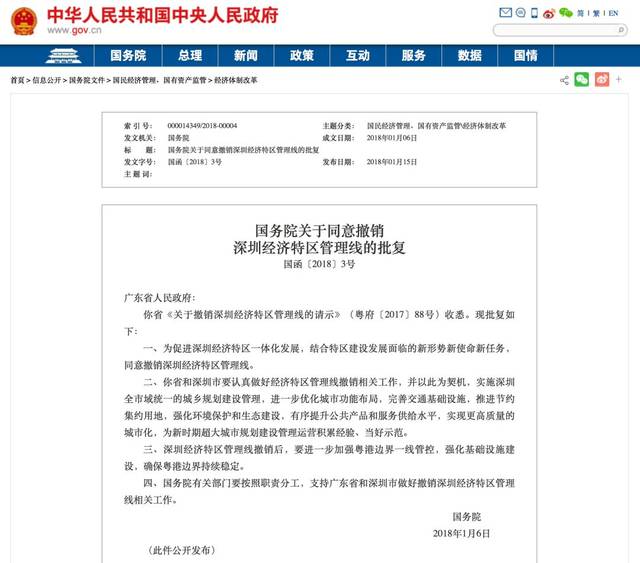Share this page via green WeChat button

(x=582, y=79)
